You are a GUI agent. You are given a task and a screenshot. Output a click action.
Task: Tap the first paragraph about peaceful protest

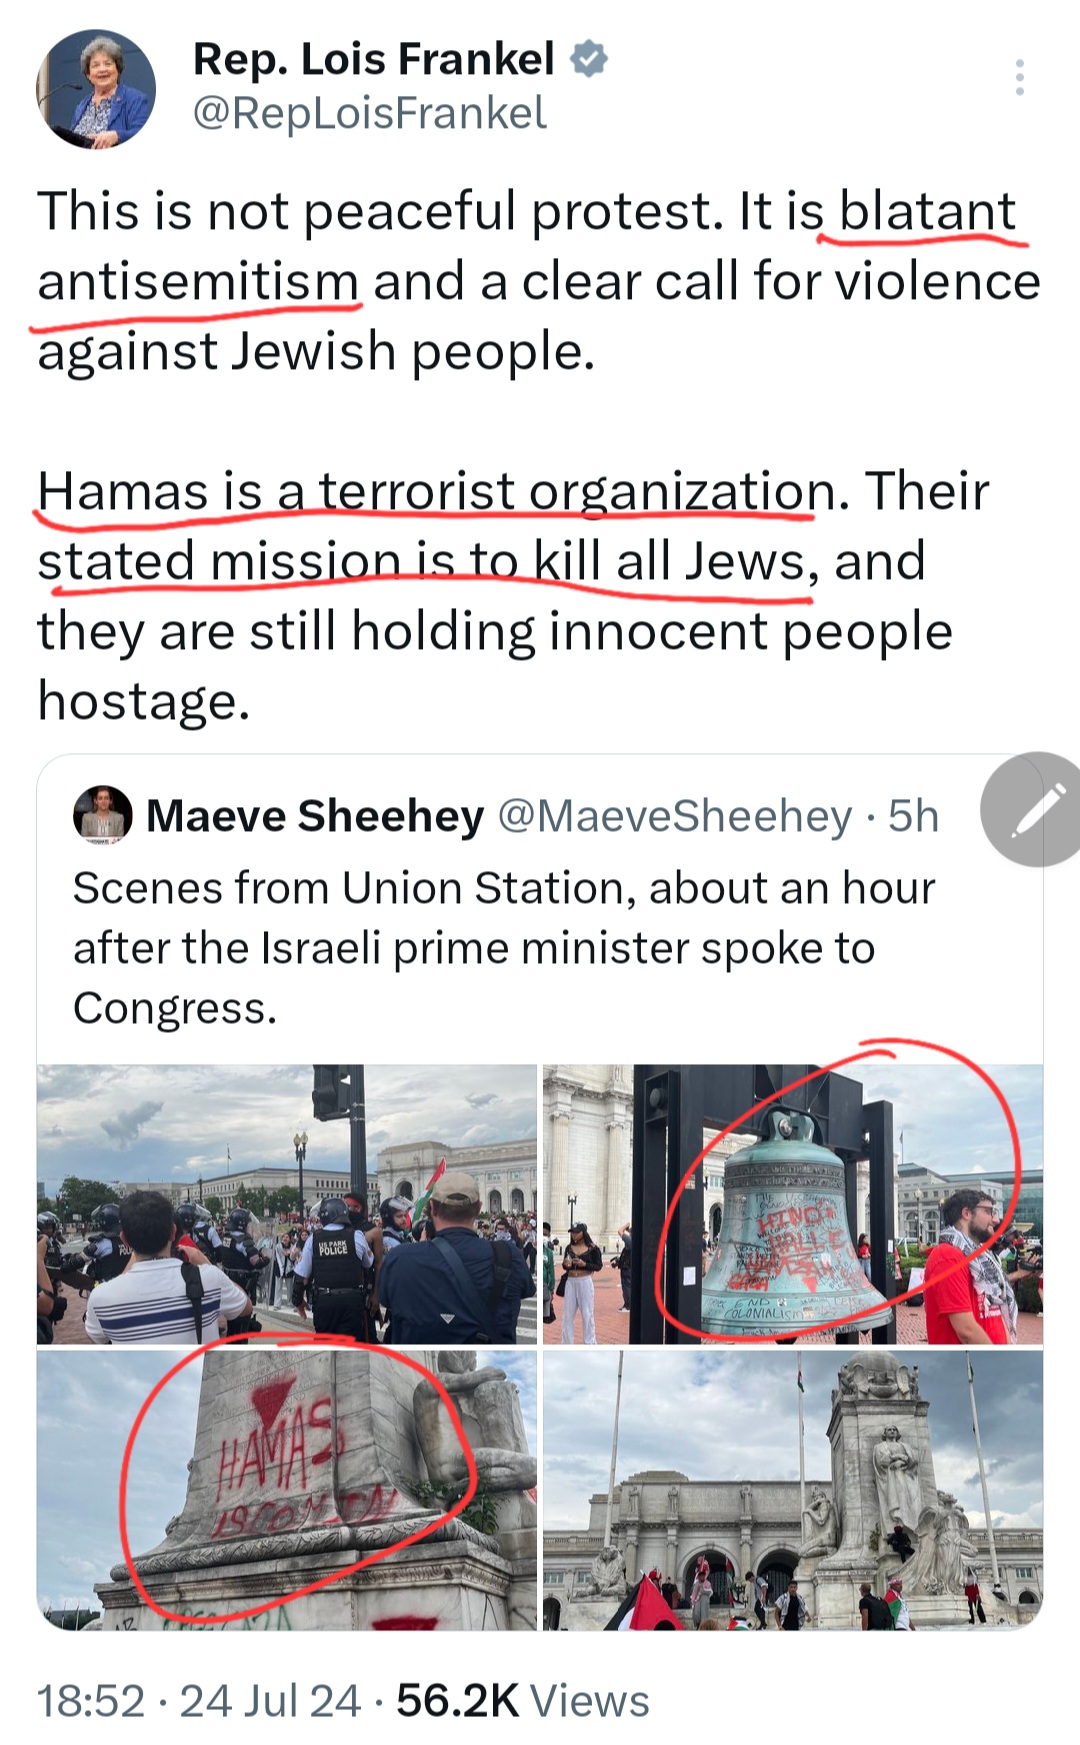tap(539, 281)
